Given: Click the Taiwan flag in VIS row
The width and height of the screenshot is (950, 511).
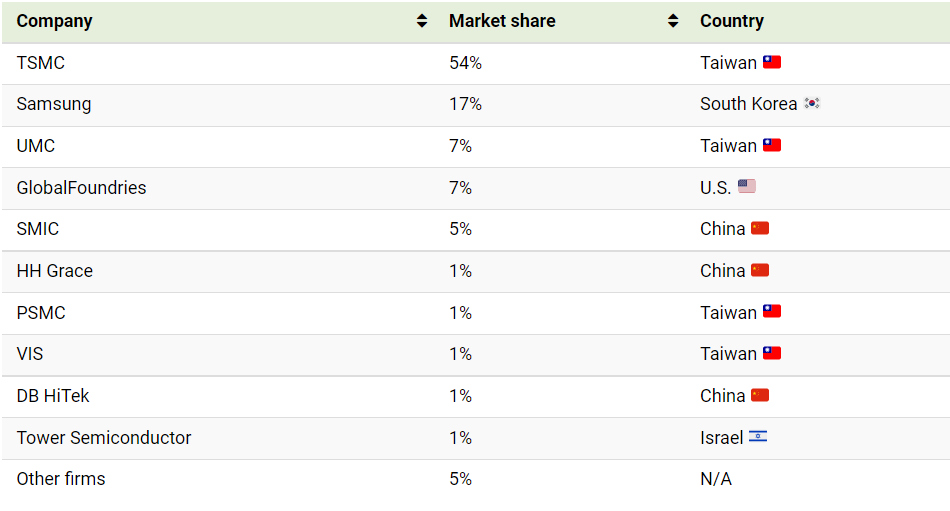Looking at the screenshot, I should [771, 353].
